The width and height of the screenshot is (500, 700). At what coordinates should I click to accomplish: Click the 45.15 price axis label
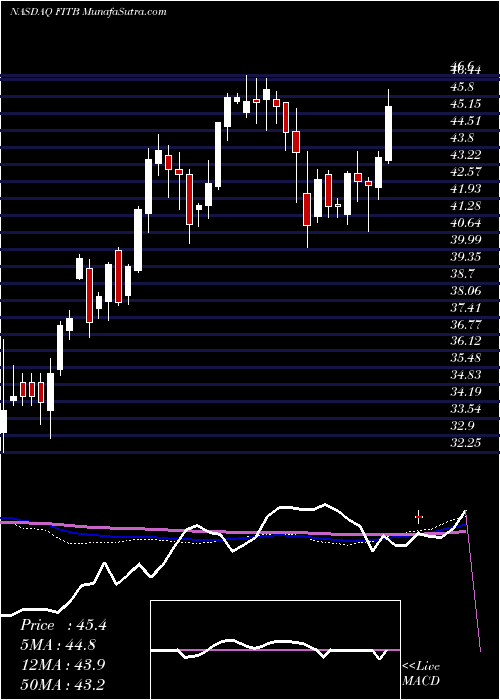pyautogui.click(x=466, y=104)
